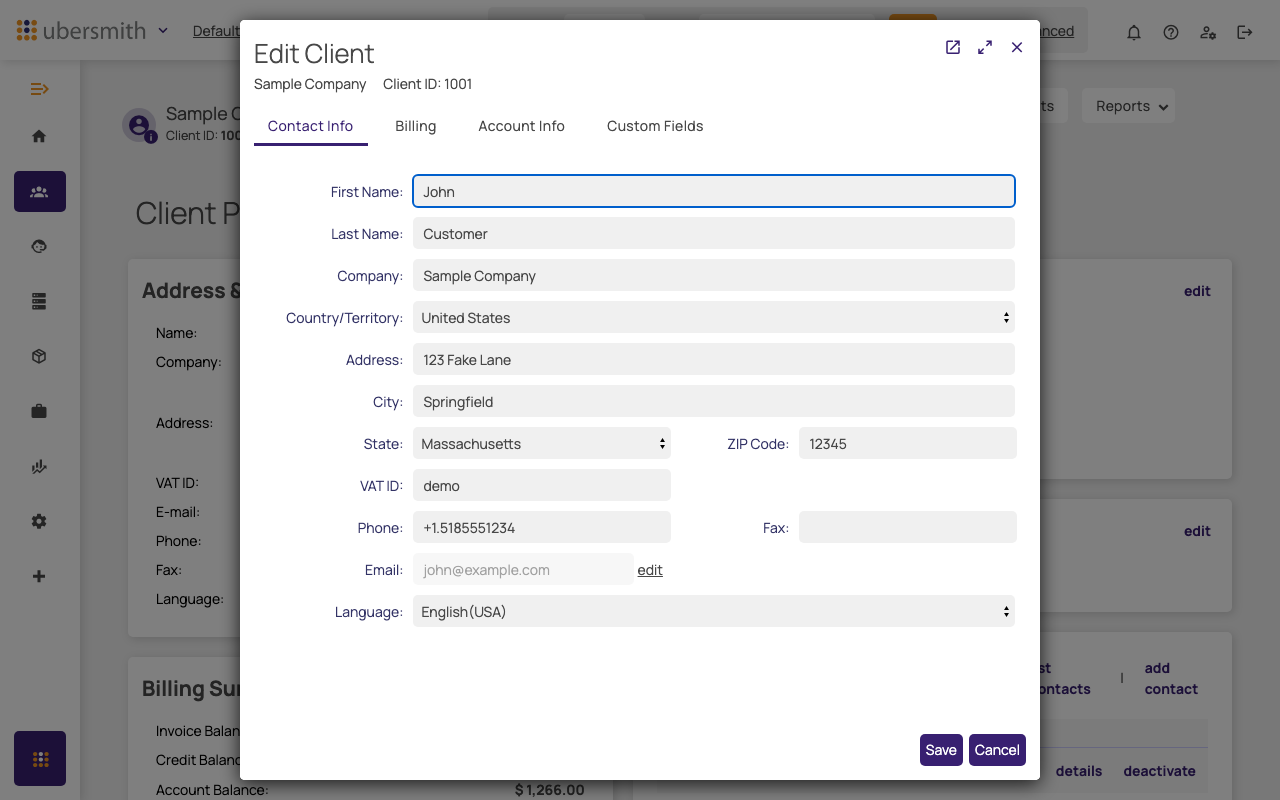Click the VAT ID field

pyautogui.click(x=542, y=486)
